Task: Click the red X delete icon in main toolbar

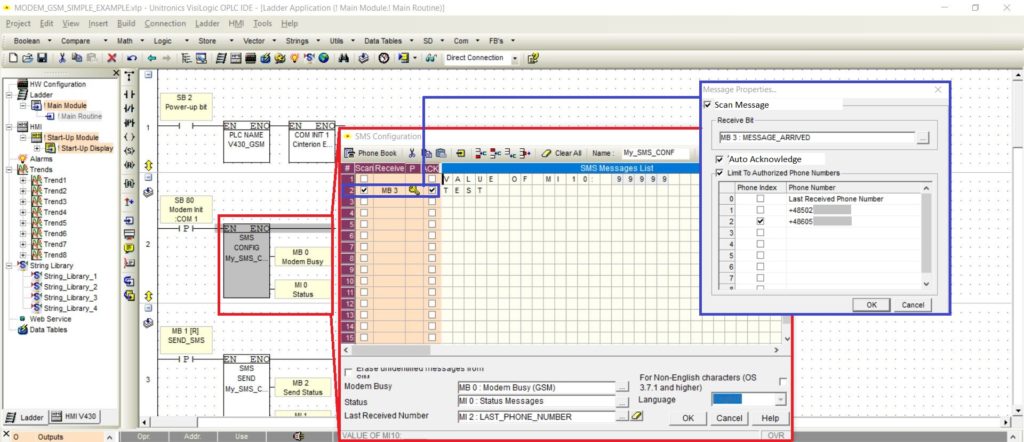Action: point(112,58)
